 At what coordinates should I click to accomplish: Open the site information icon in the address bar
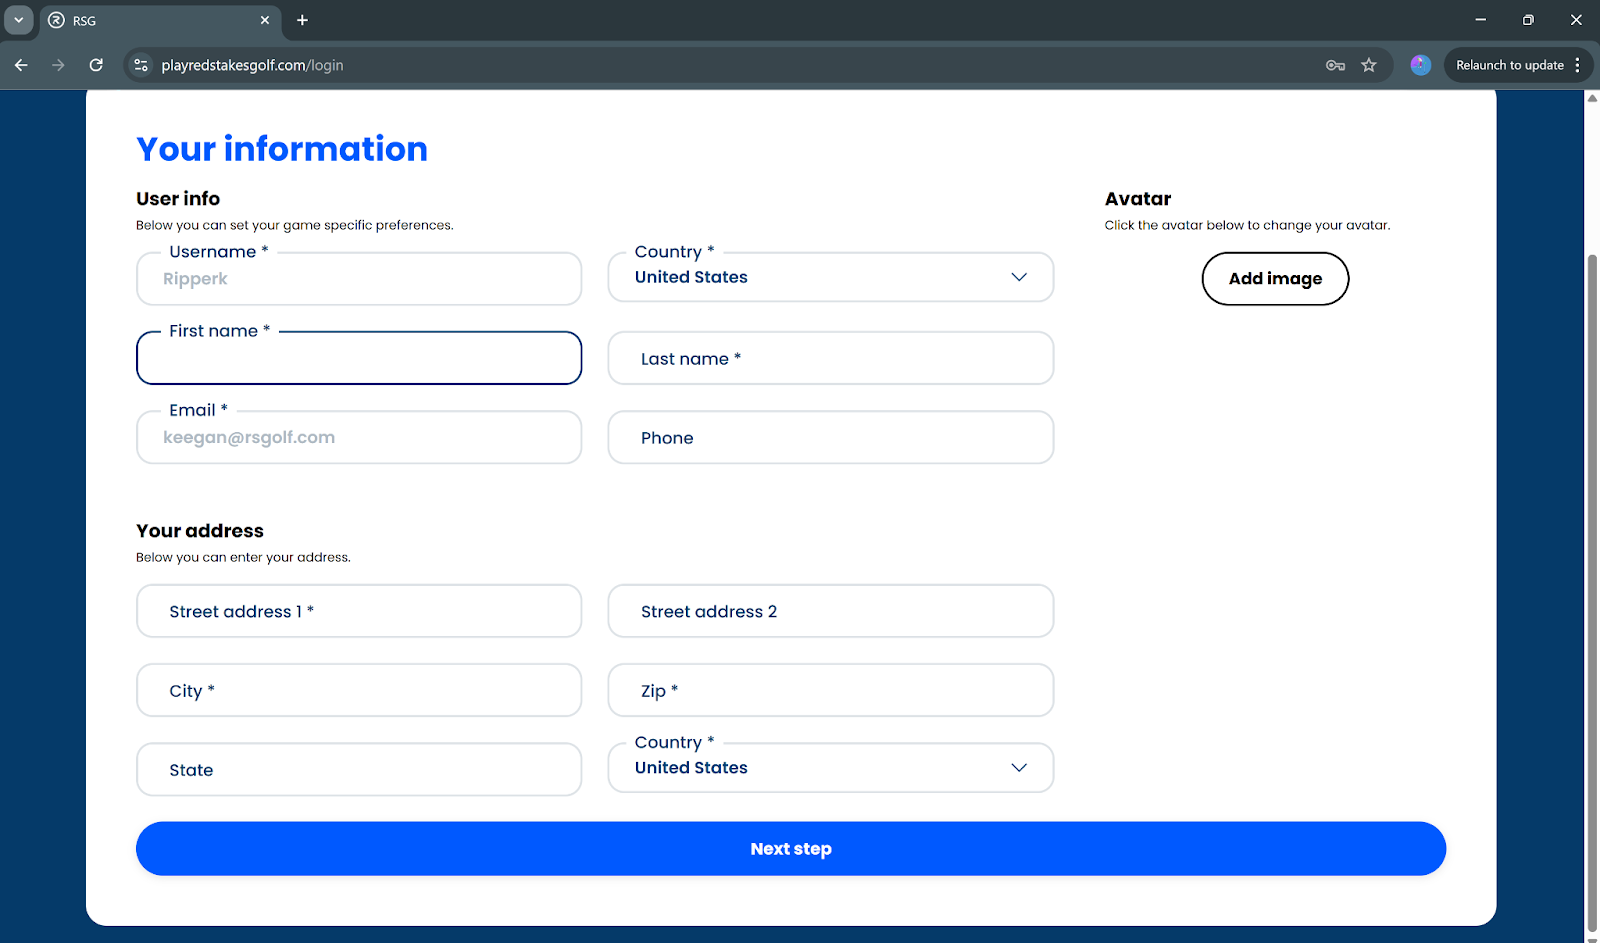(141, 65)
